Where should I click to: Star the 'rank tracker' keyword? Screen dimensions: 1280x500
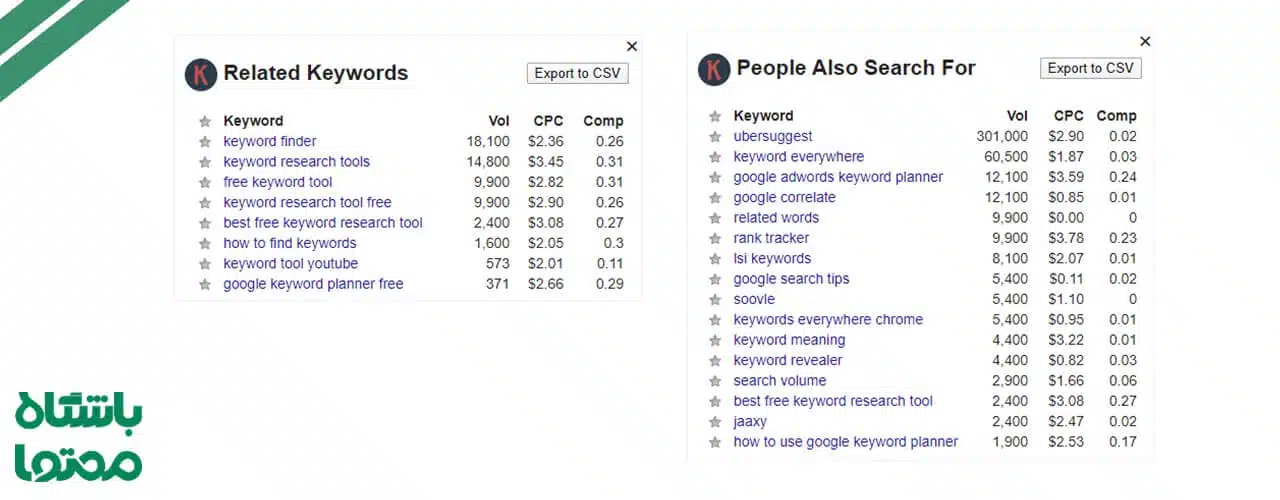715,239
